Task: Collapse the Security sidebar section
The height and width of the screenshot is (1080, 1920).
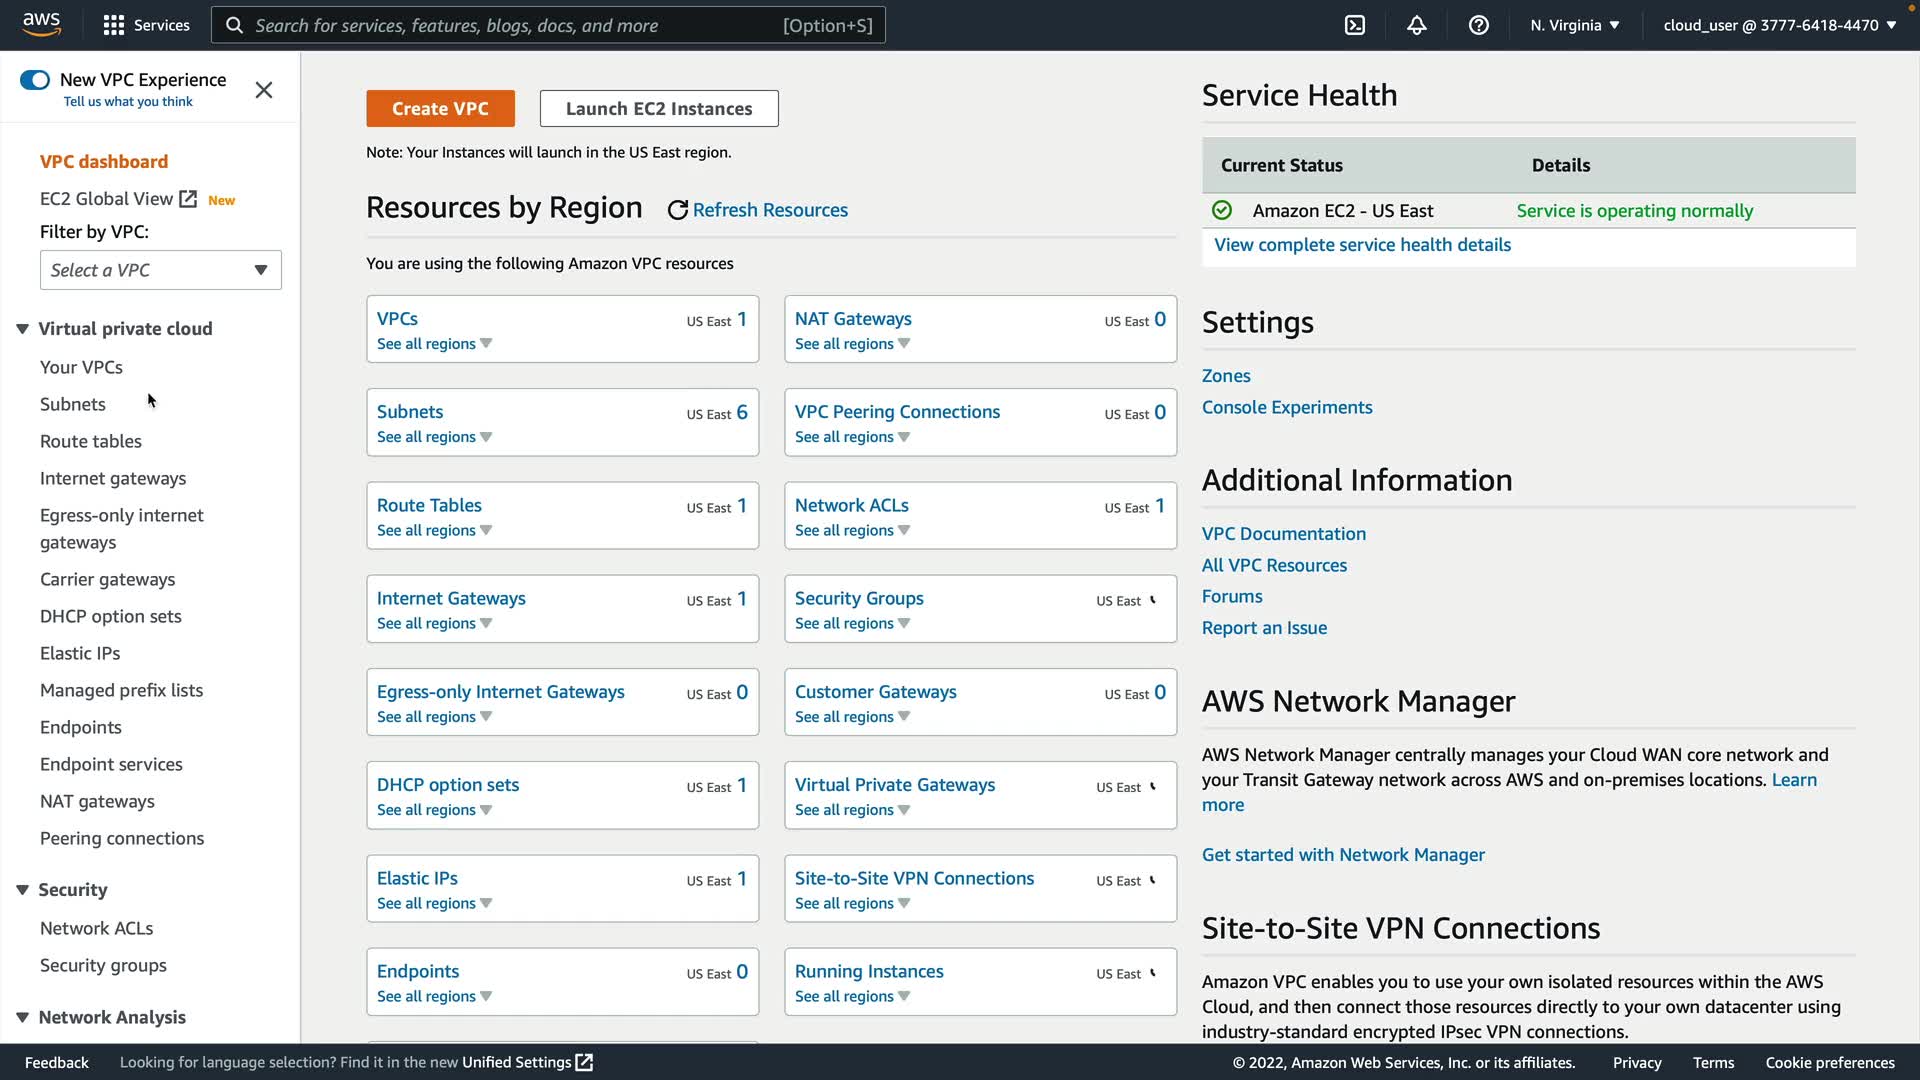Action: click(x=22, y=890)
